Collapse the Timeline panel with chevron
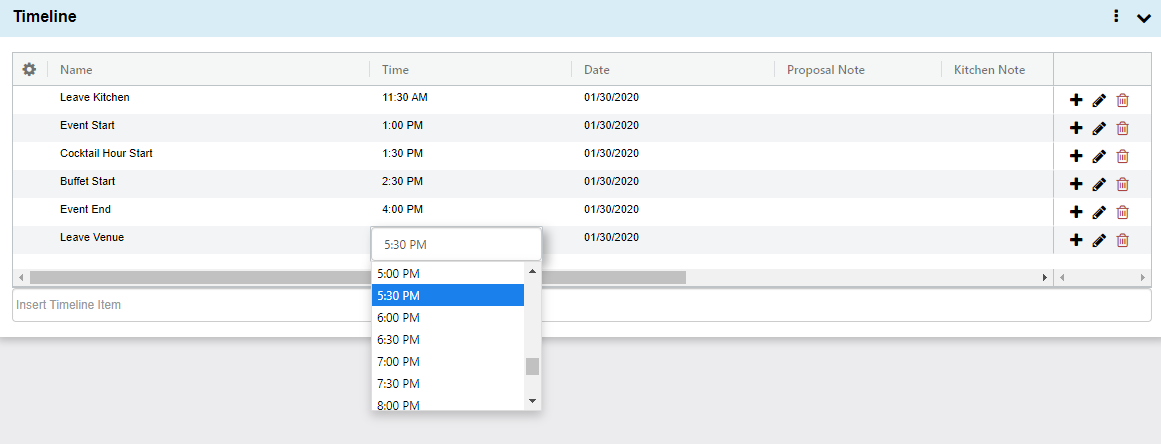Image resolution: width=1161 pixels, height=444 pixels. (1143, 18)
